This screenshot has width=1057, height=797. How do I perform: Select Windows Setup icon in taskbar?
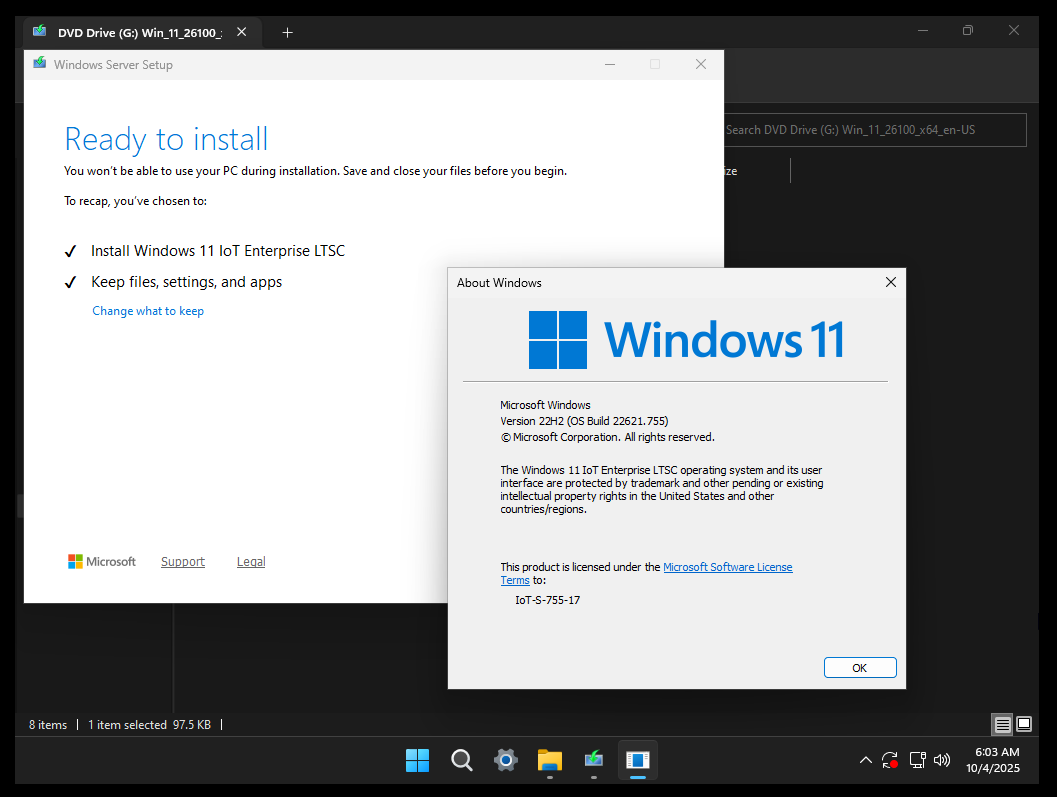(594, 760)
